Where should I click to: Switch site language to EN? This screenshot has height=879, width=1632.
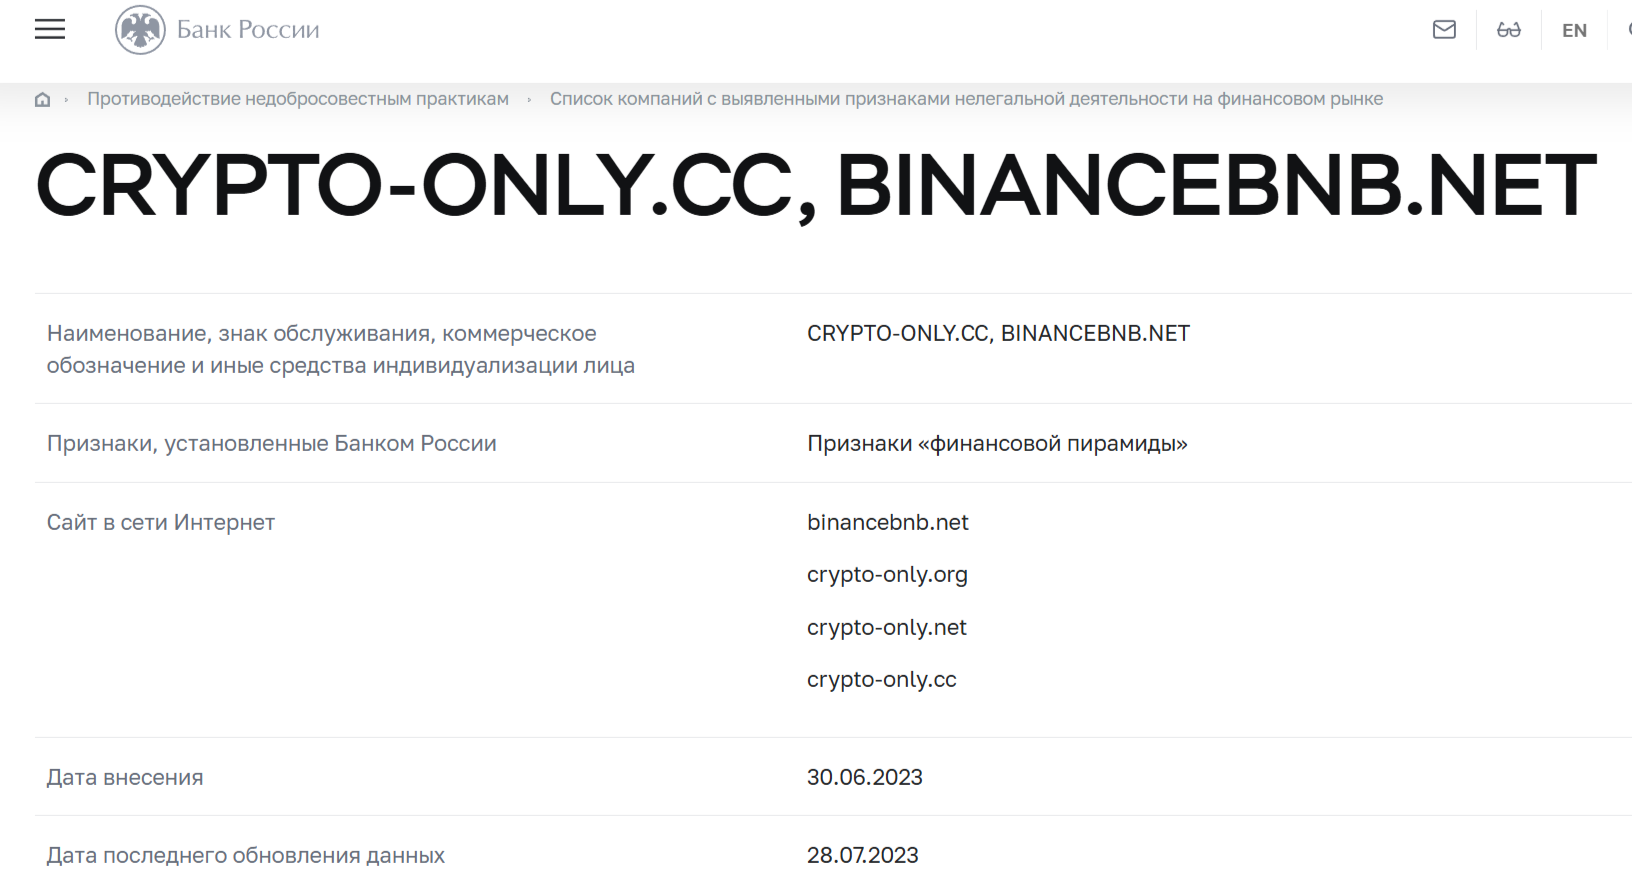[1574, 31]
